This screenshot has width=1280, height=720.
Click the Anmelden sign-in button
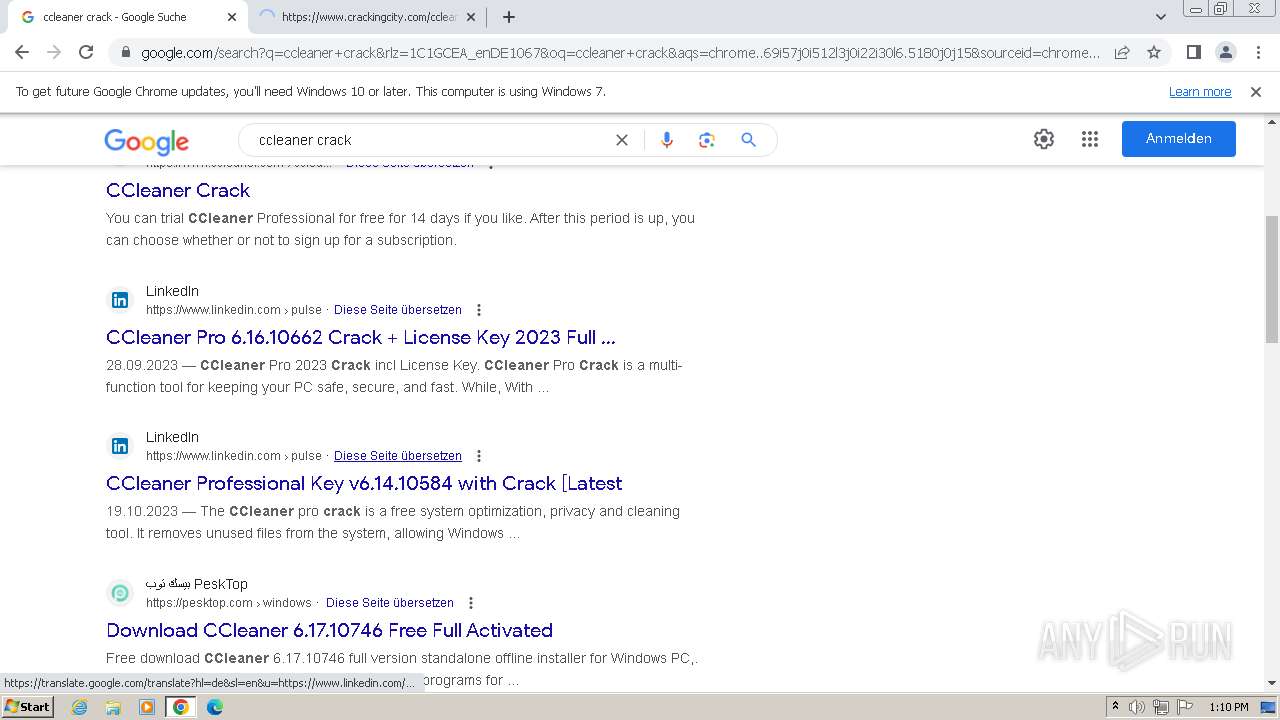click(x=1179, y=139)
